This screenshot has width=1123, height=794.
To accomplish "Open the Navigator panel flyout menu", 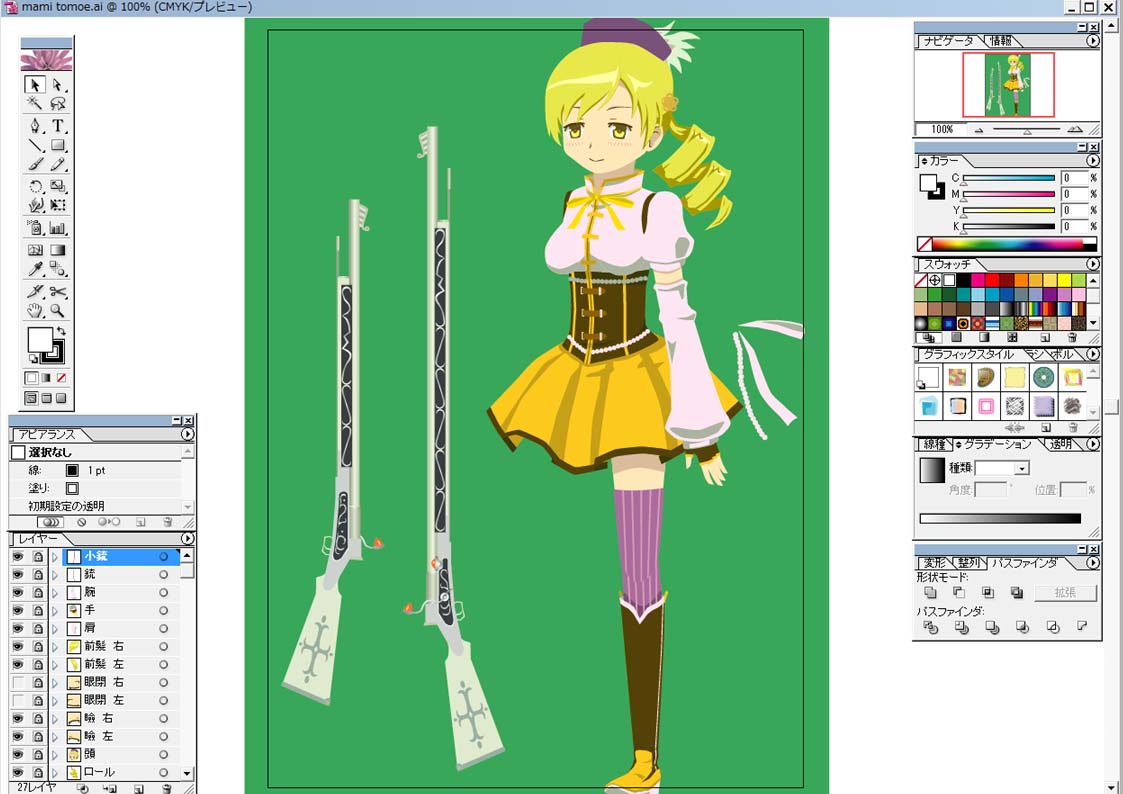I will [x=1092, y=41].
